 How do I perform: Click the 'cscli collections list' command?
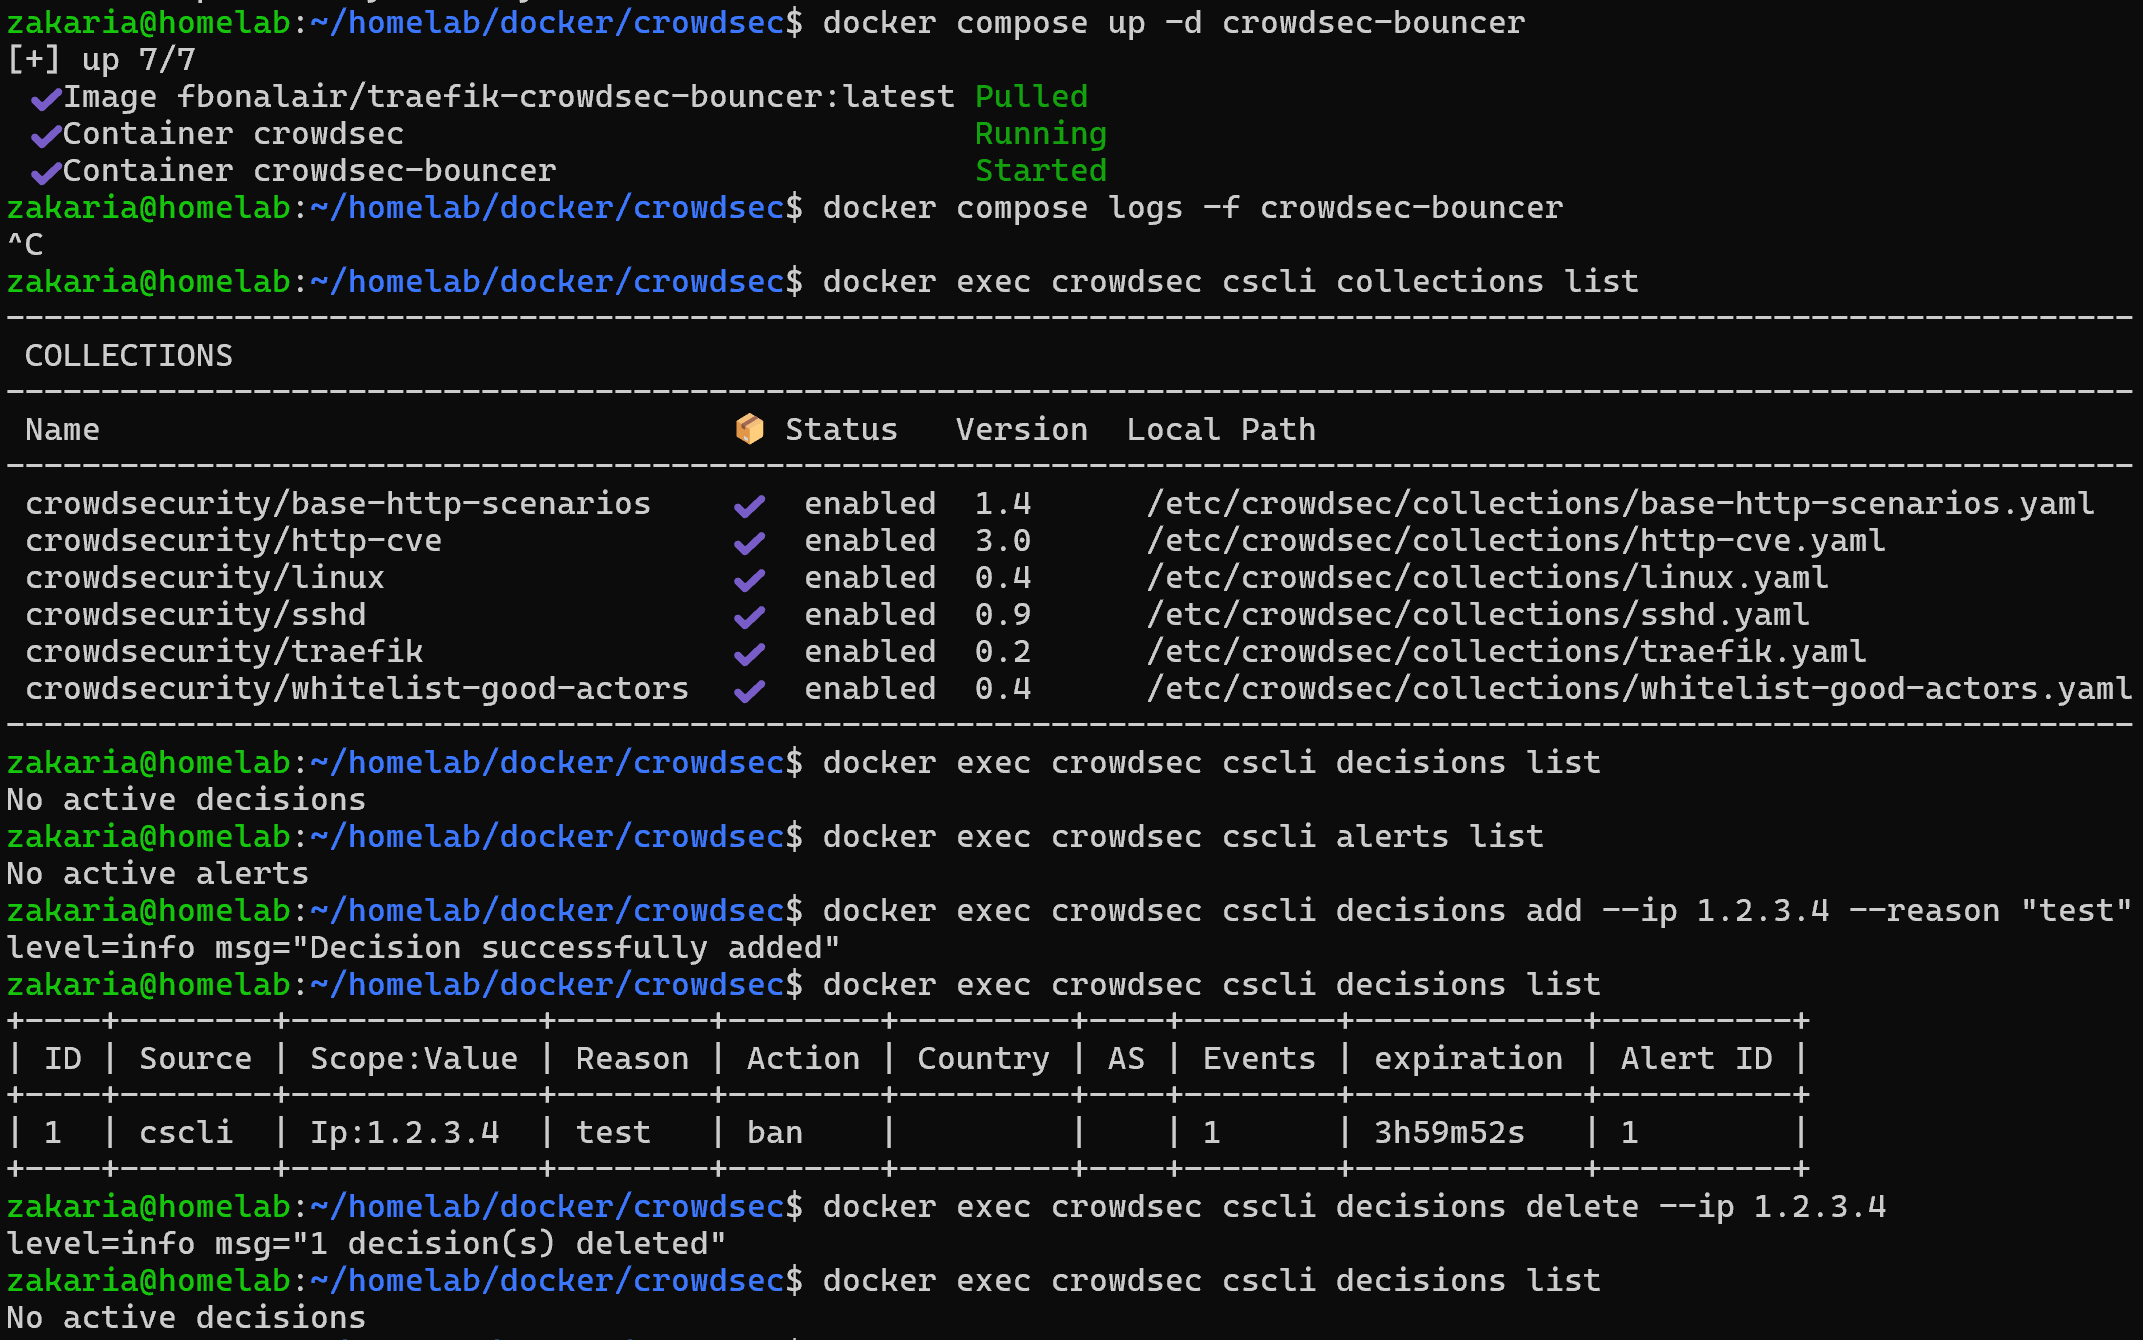pos(1431,282)
